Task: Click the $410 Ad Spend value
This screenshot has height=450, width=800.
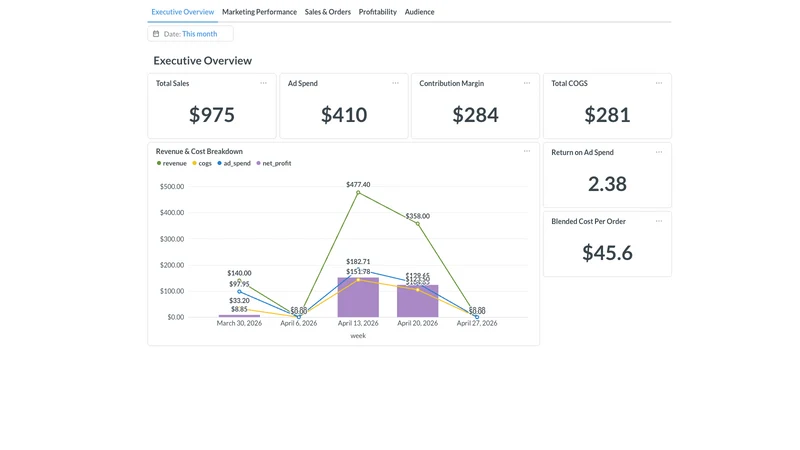Action: pyautogui.click(x=344, y=115)
